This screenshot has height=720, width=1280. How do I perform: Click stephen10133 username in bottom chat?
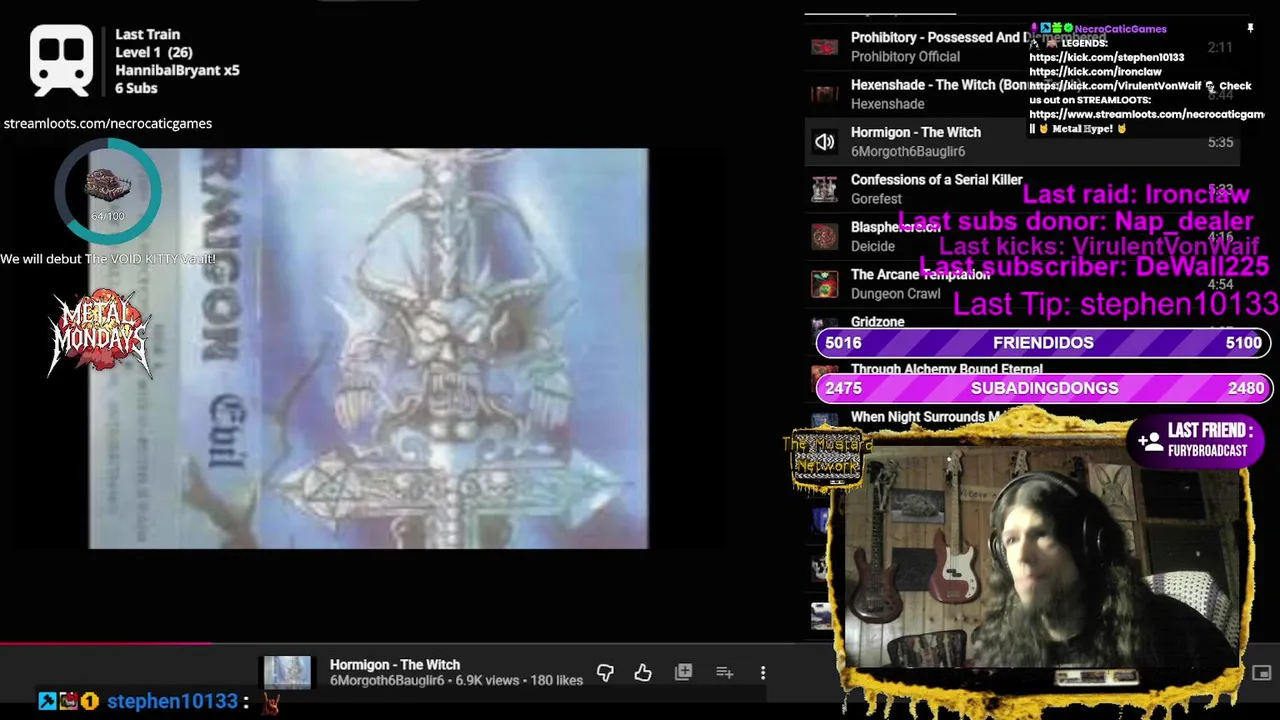172,702
